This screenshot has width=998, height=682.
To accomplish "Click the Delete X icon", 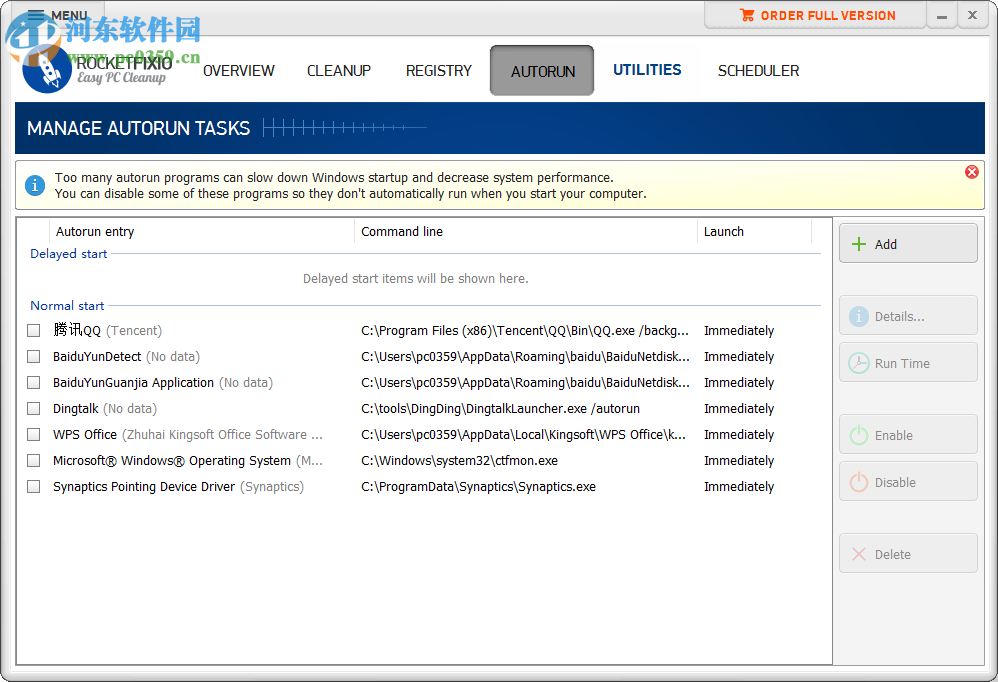I will pyautogui.click(x=859, y=554).
